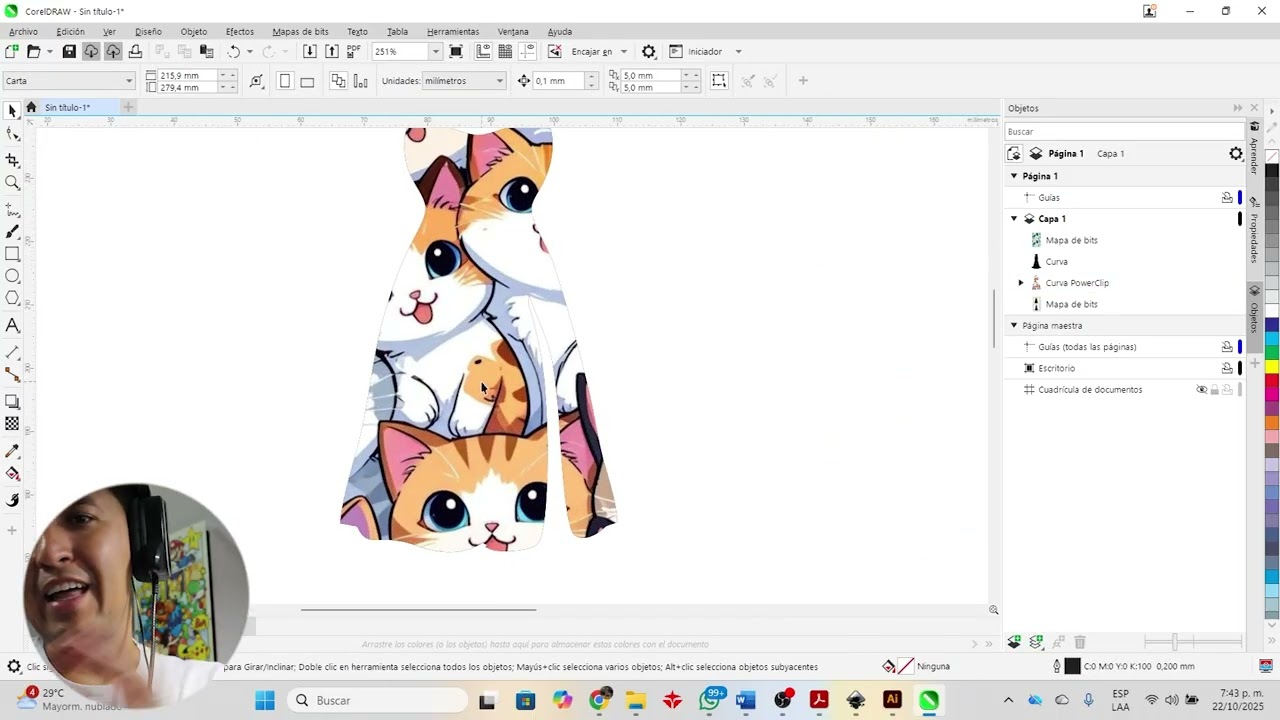Activate the Text tool

(x=12, y=326)
